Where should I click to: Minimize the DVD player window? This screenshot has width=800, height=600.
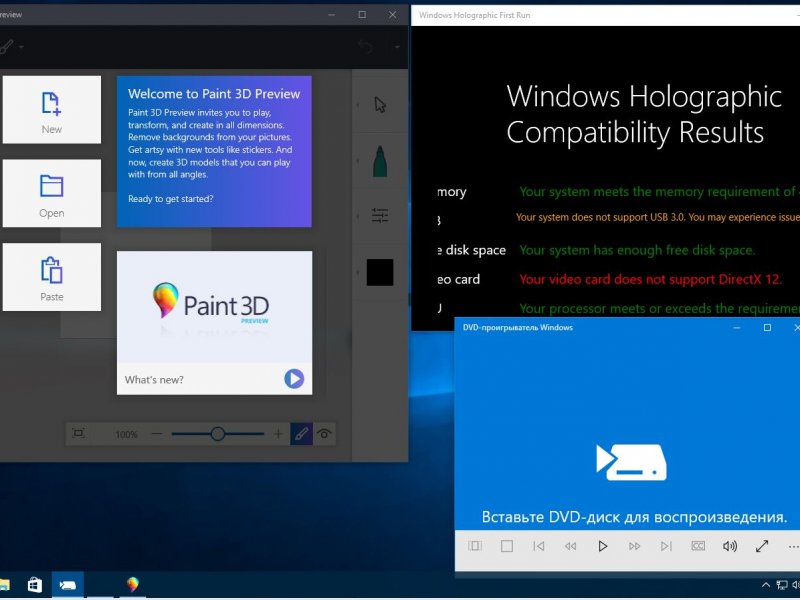click(737, 328)
